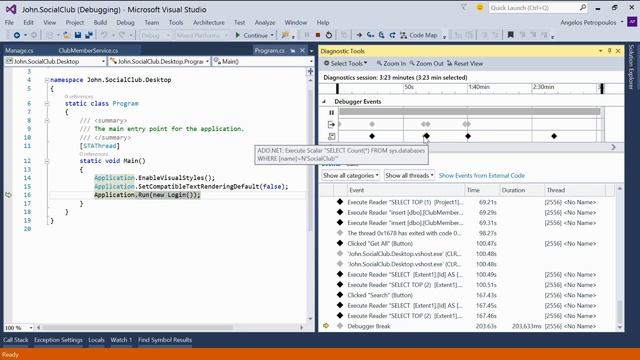
Task: Click Reset View in Diagnostic Tools
Action: 464,64
